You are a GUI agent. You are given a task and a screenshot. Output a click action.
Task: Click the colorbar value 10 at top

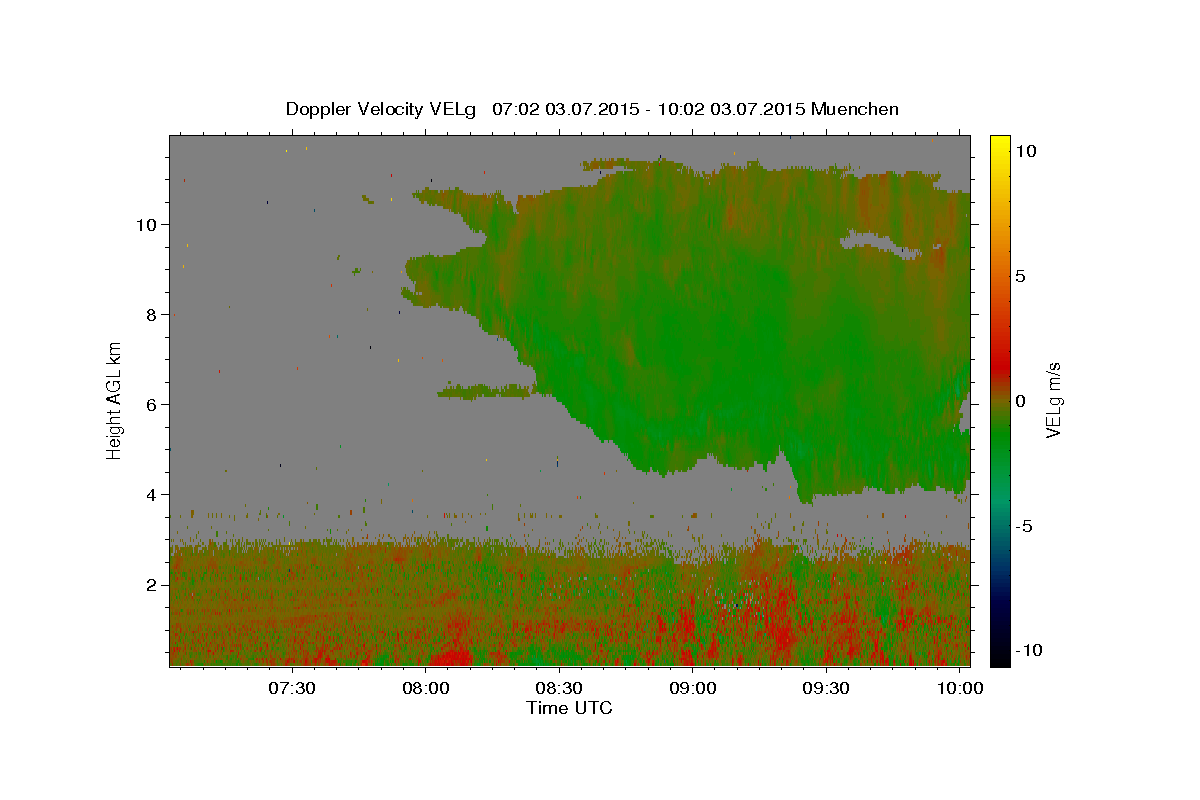pyautogui.click(x=1026, y=150)
